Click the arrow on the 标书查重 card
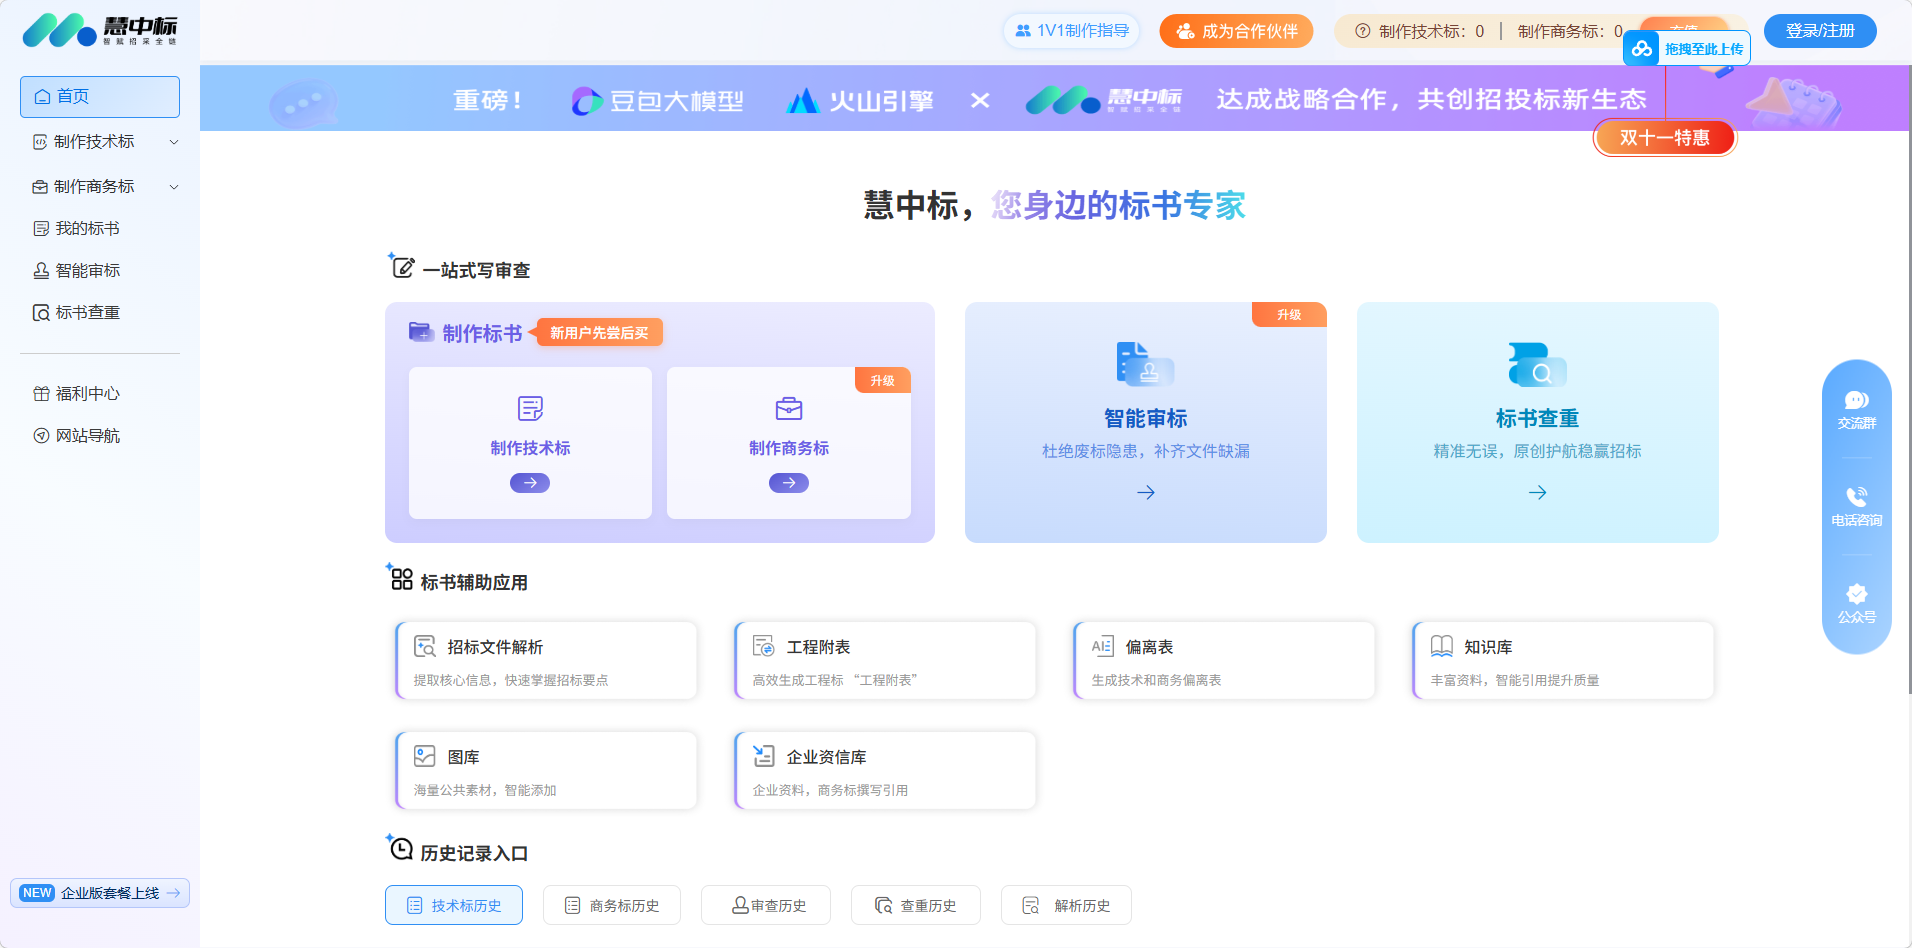 tap(1538, 493)
